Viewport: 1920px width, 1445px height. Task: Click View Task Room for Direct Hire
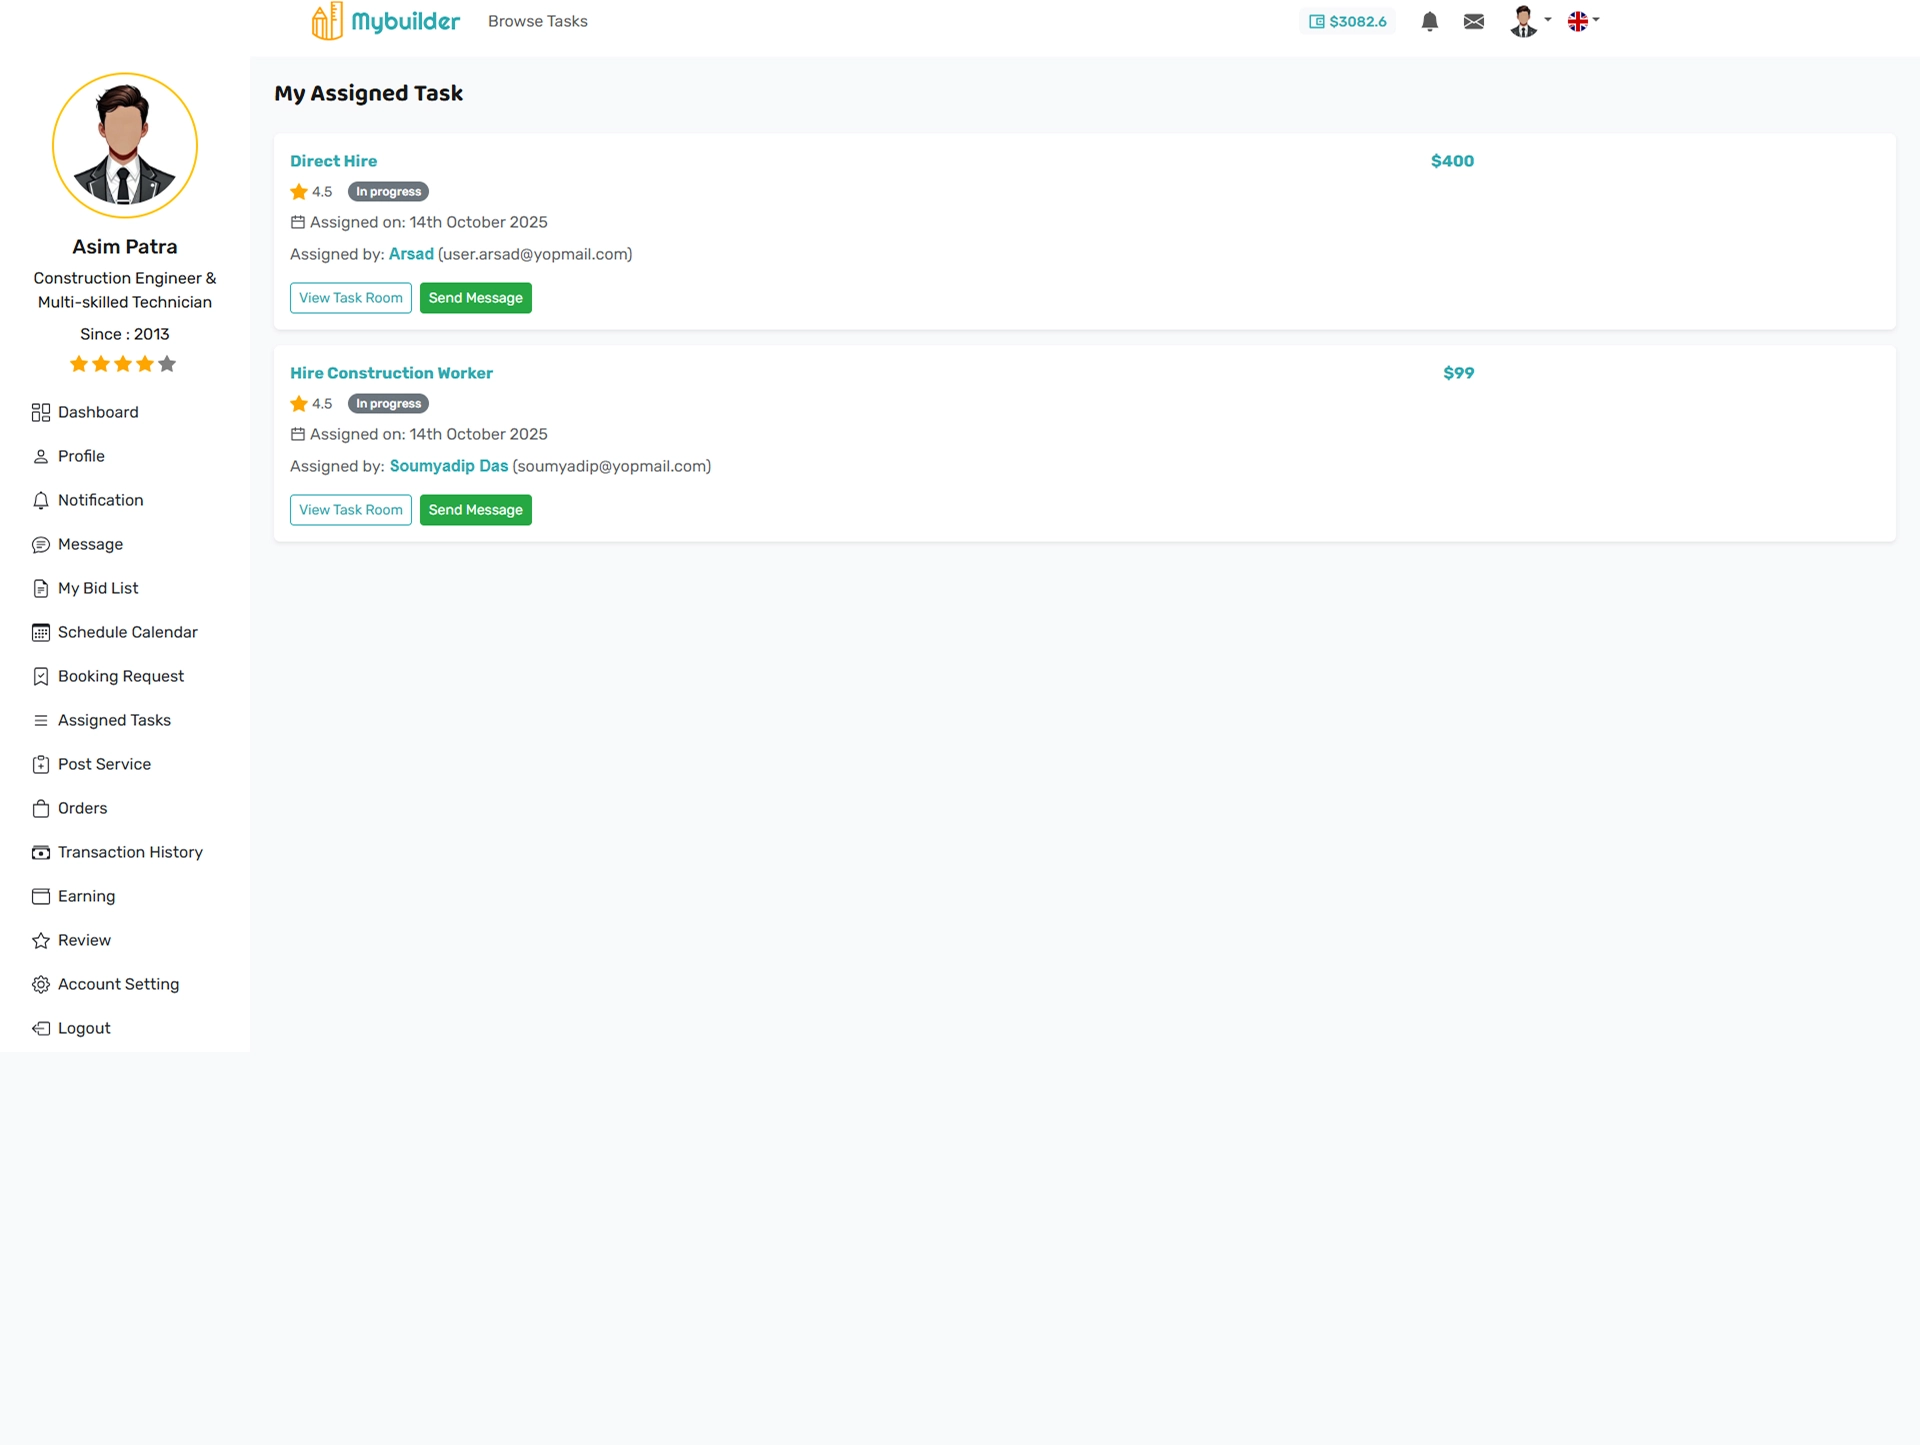(350, 298)
